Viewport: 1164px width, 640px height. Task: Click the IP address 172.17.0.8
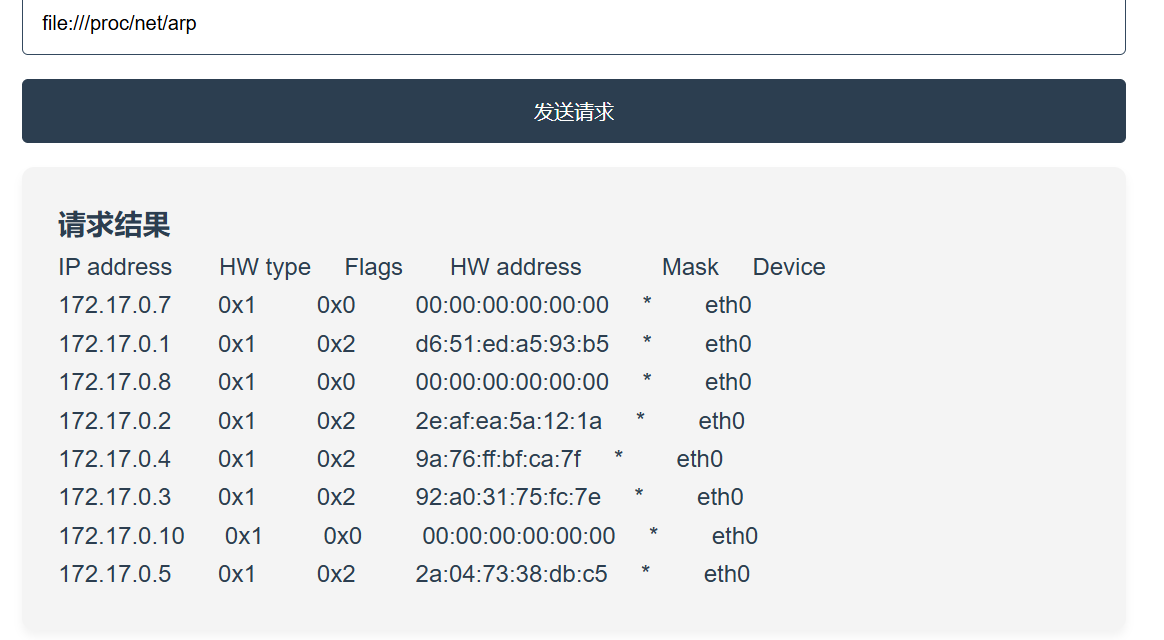pos(115,382)
